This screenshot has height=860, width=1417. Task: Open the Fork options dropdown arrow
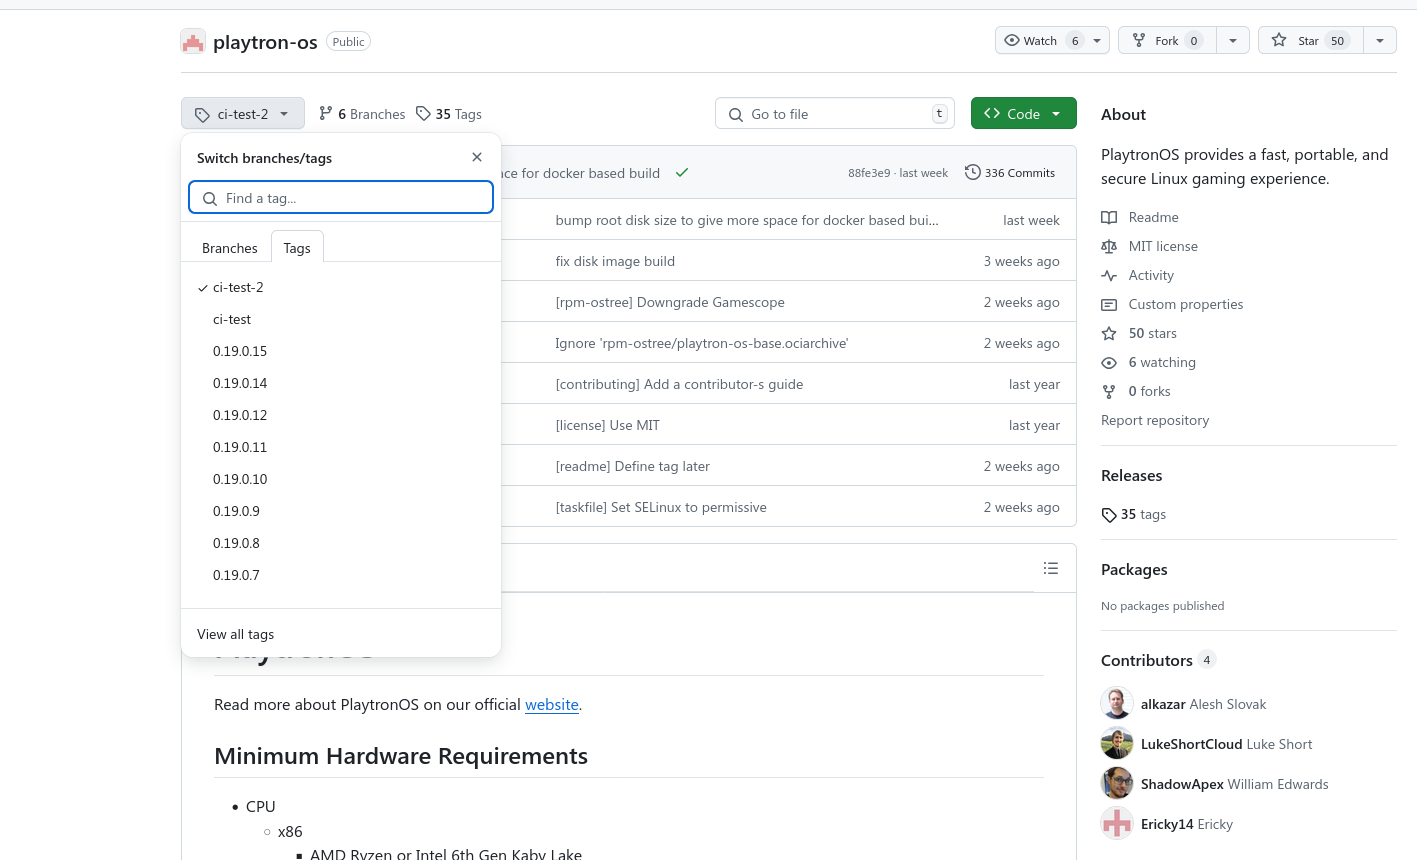coord(1233,40)
